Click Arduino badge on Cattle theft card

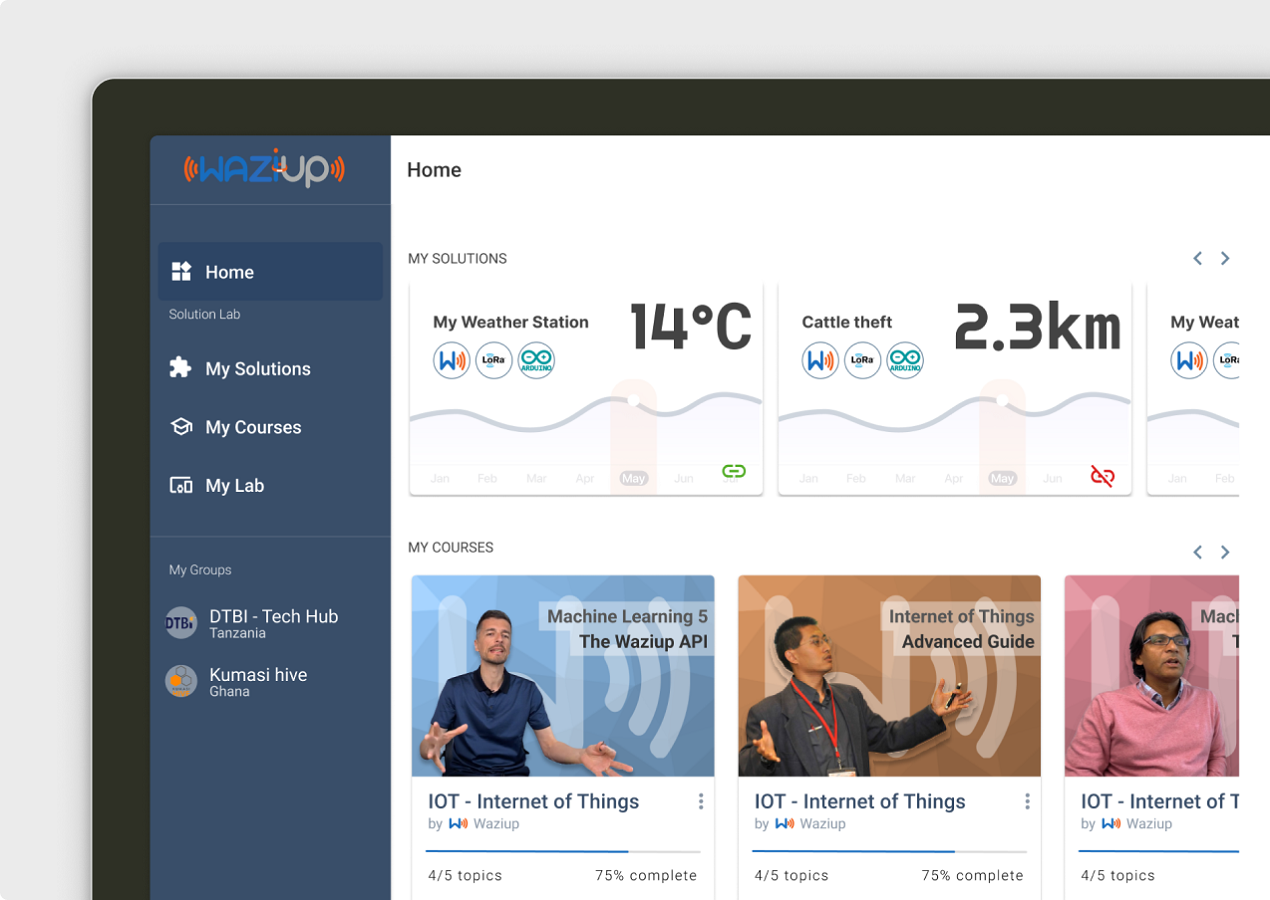tap(905, 360)
